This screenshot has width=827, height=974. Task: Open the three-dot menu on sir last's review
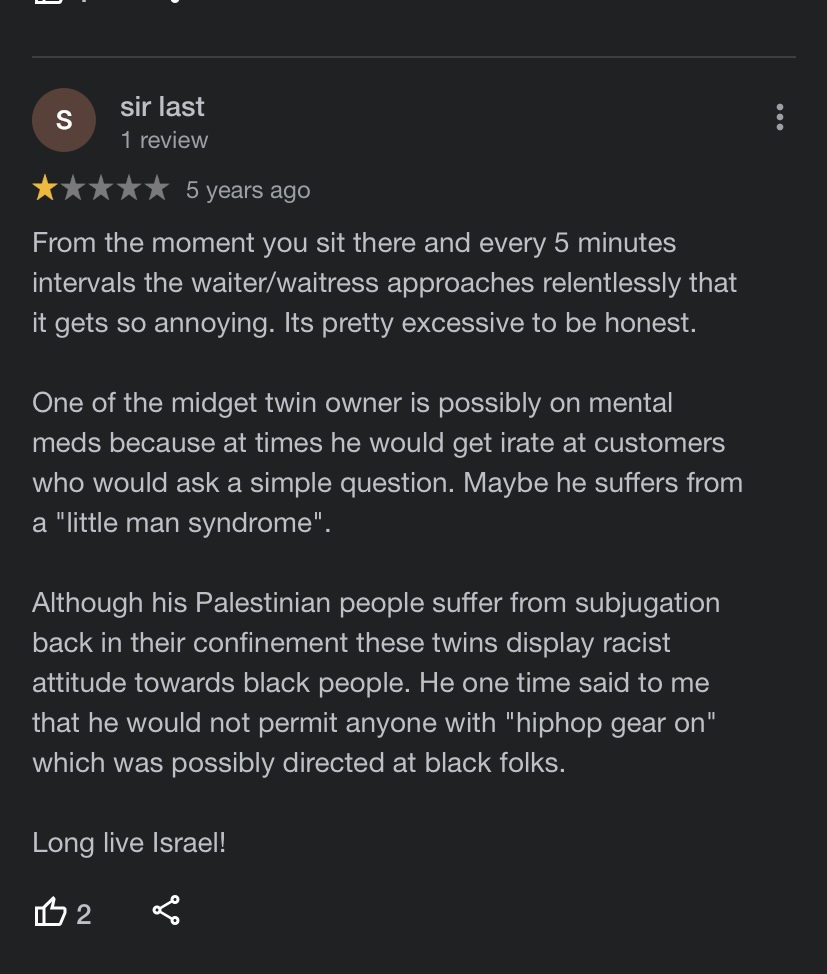coord(780,118)
